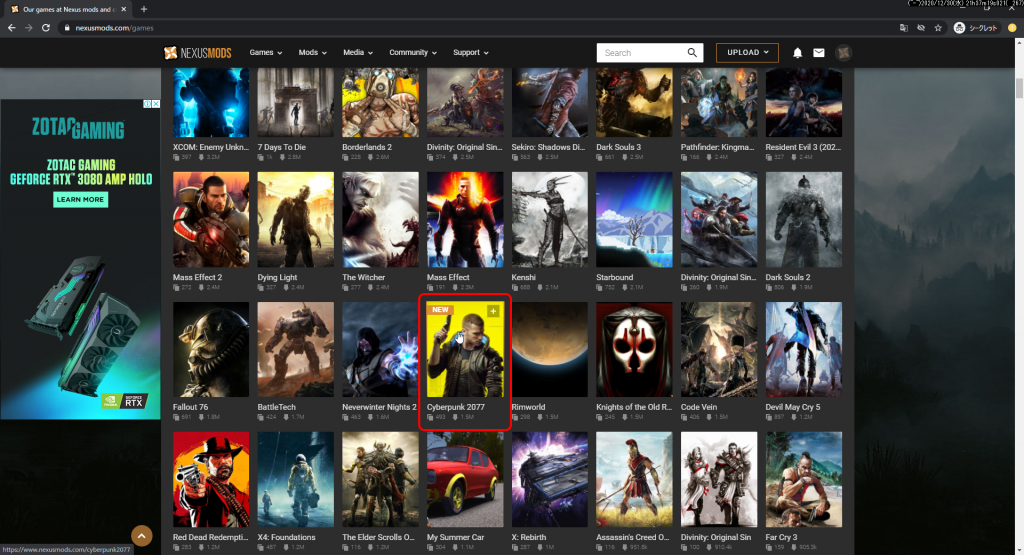Viewport: 1024px width, 555px height.
Task: Bookmark this page with the star icon
Action: 938,28
